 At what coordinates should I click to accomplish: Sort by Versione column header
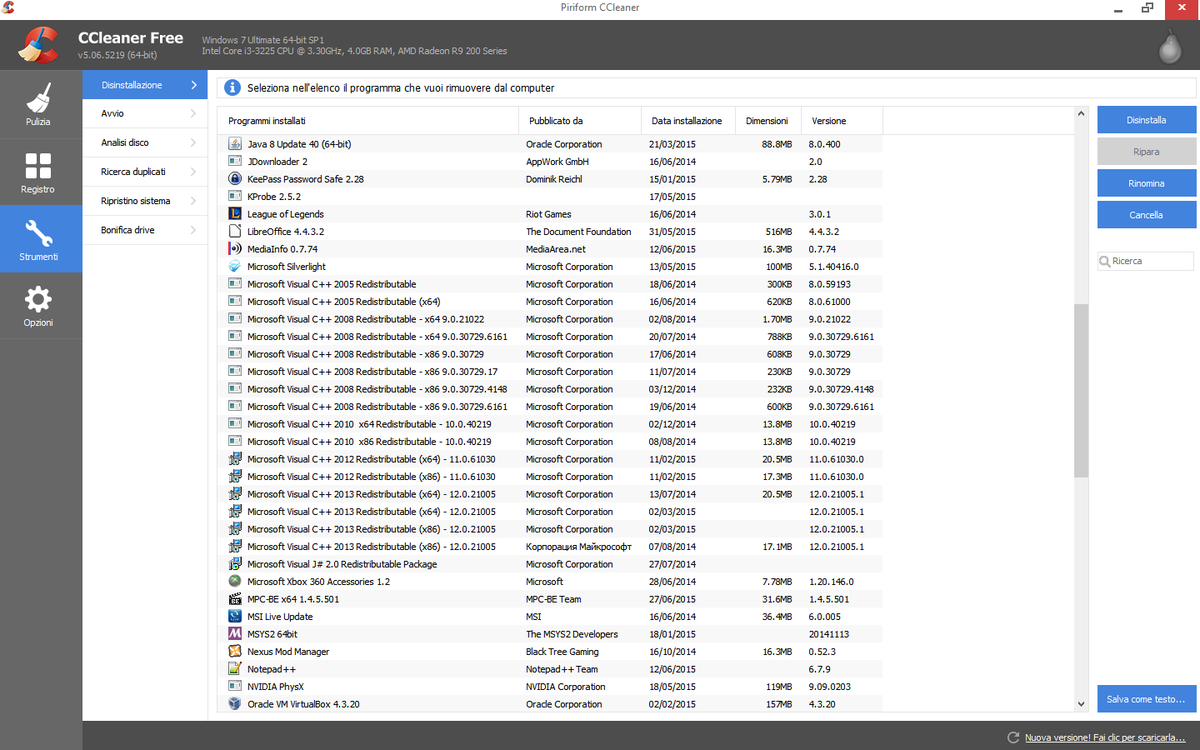(x=842, y=121)
